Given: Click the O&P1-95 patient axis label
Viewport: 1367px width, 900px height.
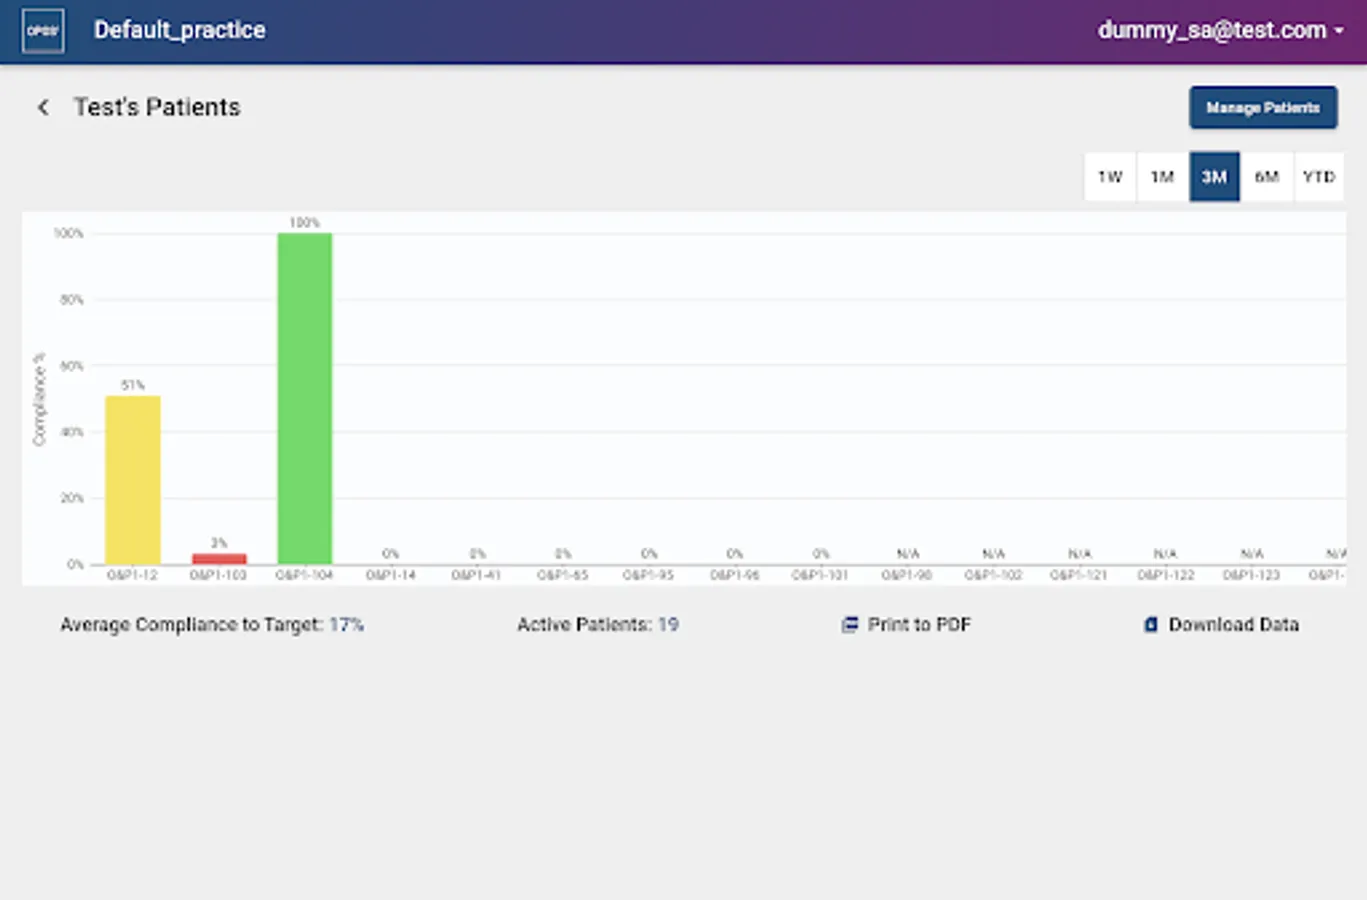Looking at the screenshot, I should [x=648, y=575].
